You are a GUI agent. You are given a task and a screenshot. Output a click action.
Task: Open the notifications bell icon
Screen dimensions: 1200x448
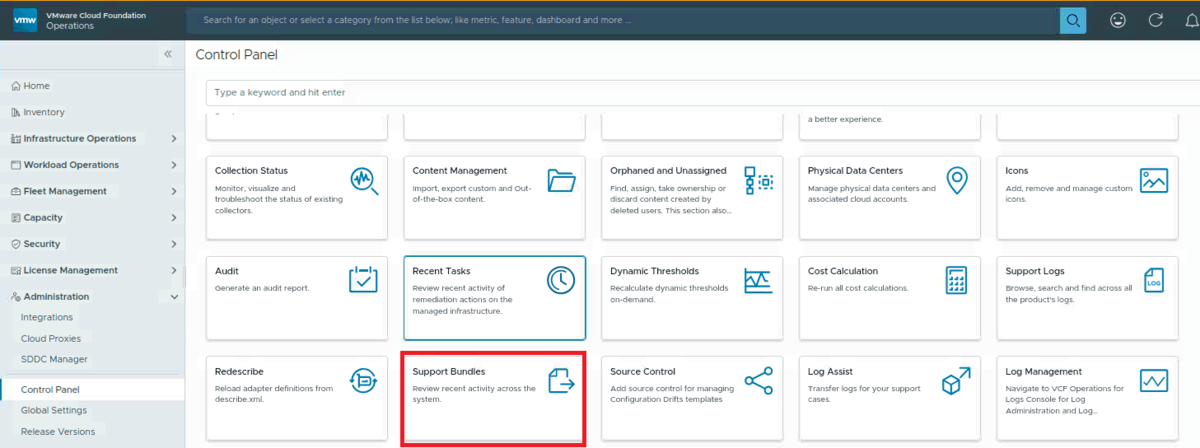tap(1191, 20)
